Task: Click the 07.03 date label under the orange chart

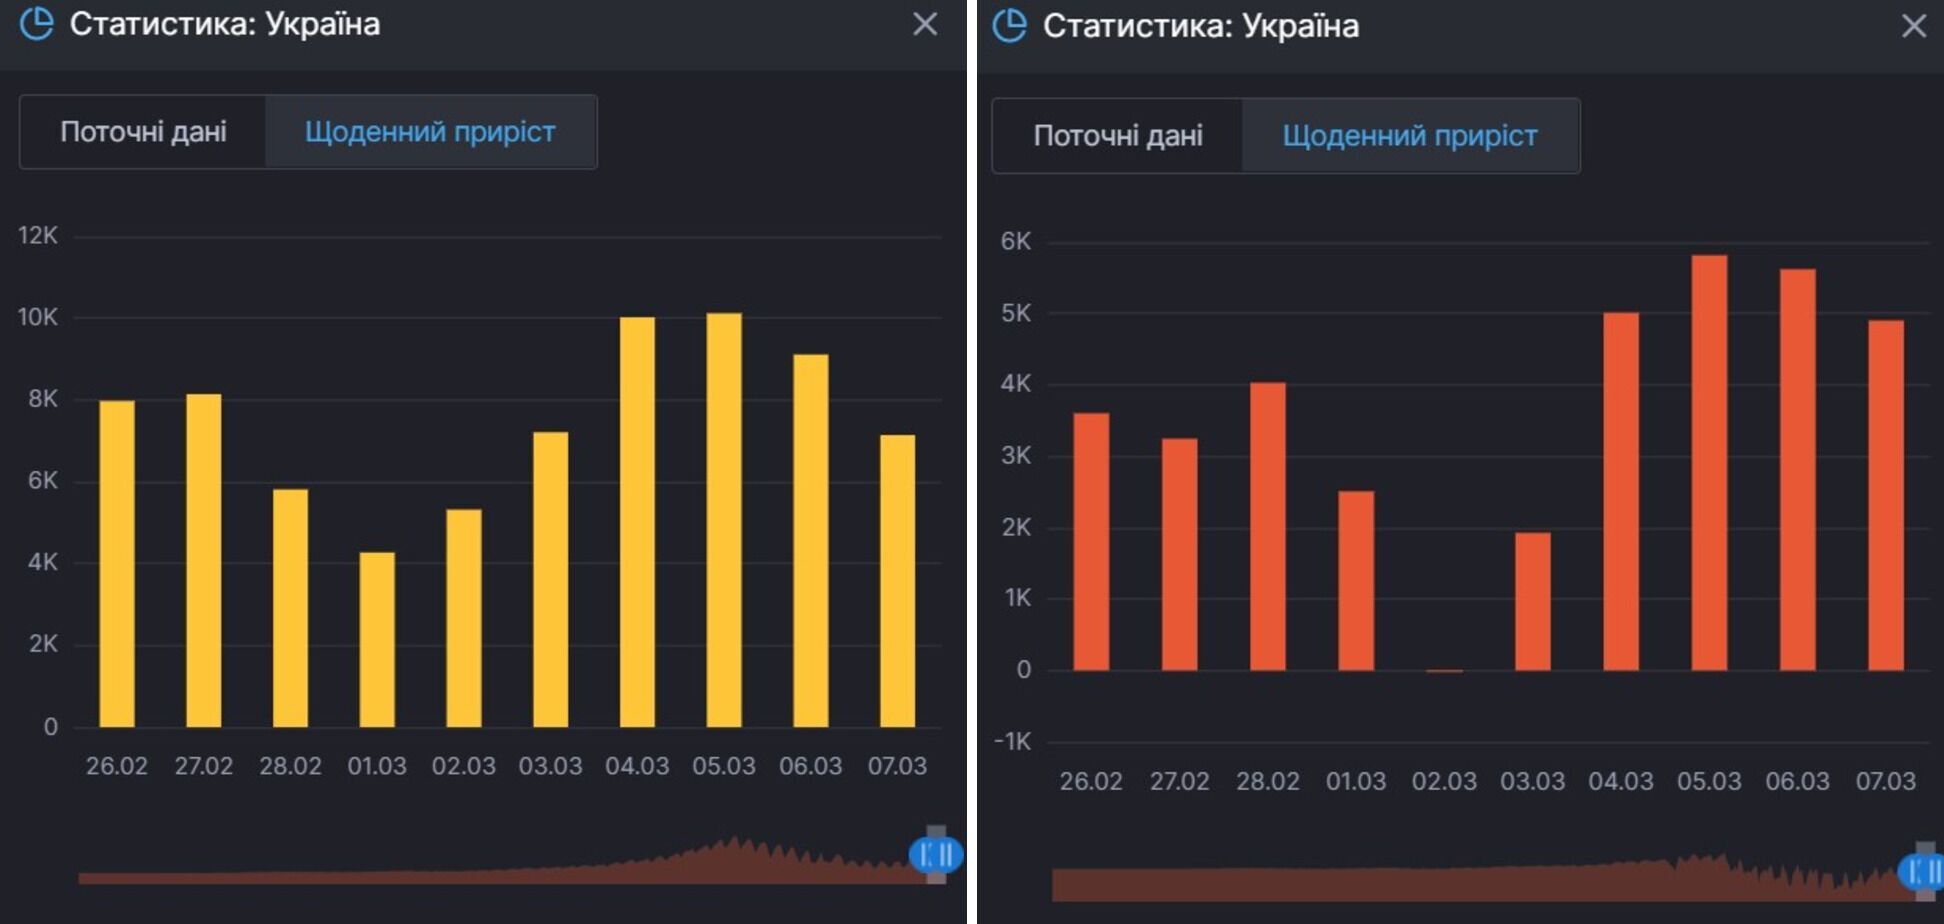Action: (1886, 781)
